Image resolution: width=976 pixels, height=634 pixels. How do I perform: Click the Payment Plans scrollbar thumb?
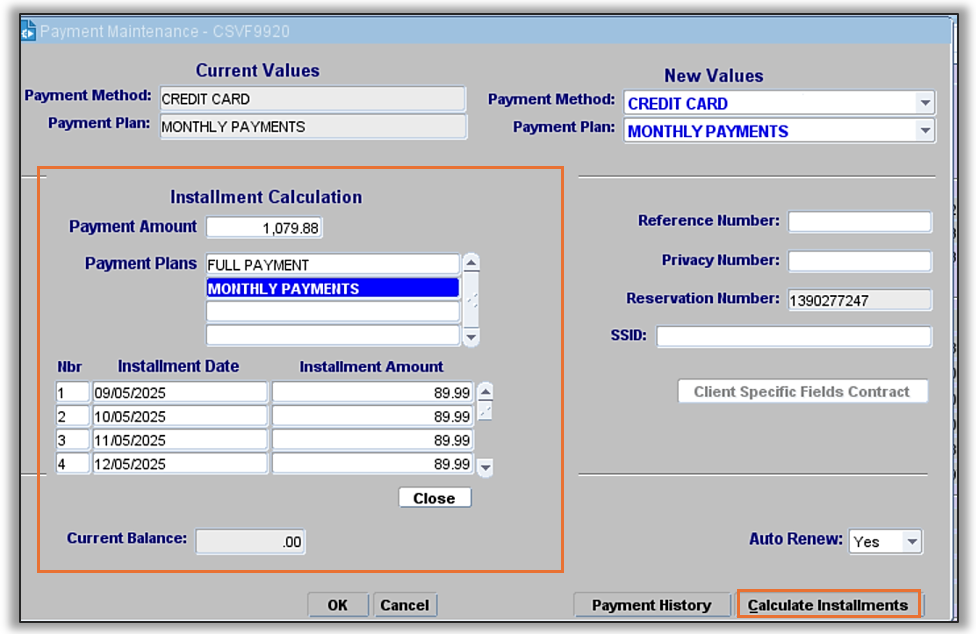(x=472, y=300)
